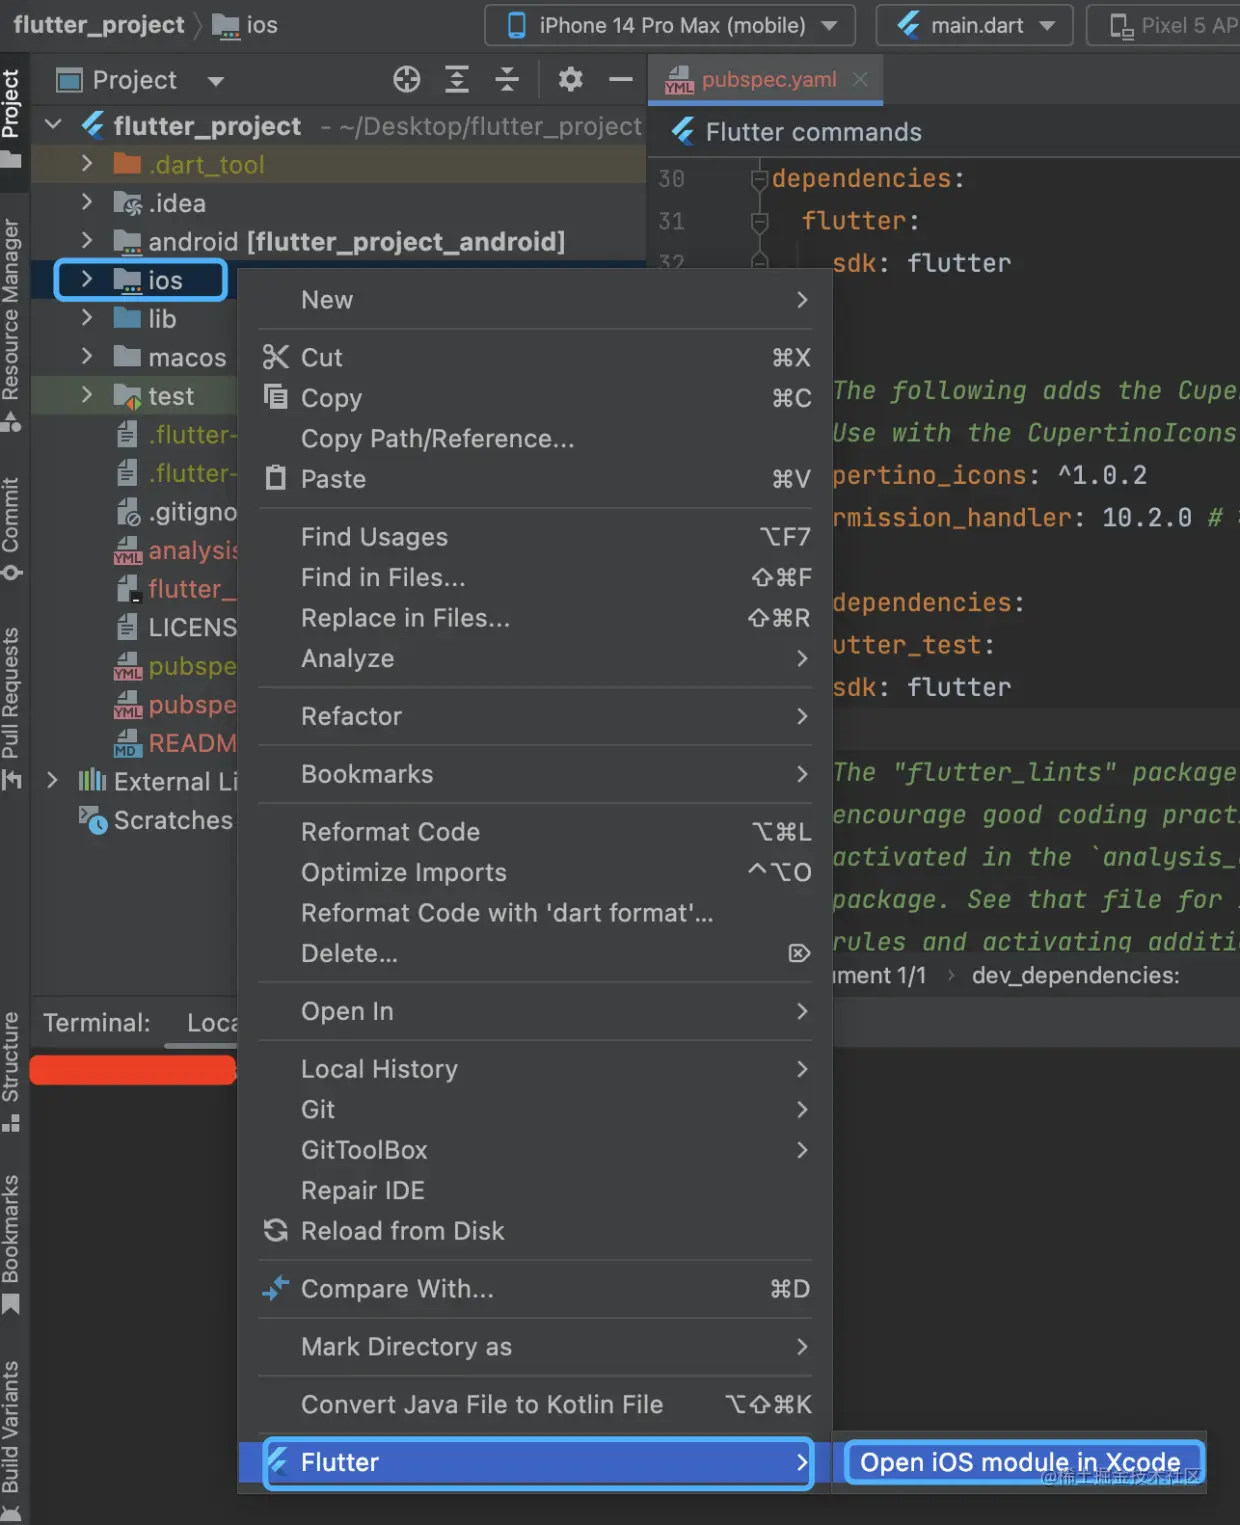
Task: Open Project panel settings gear
Action: coord(570,79)
